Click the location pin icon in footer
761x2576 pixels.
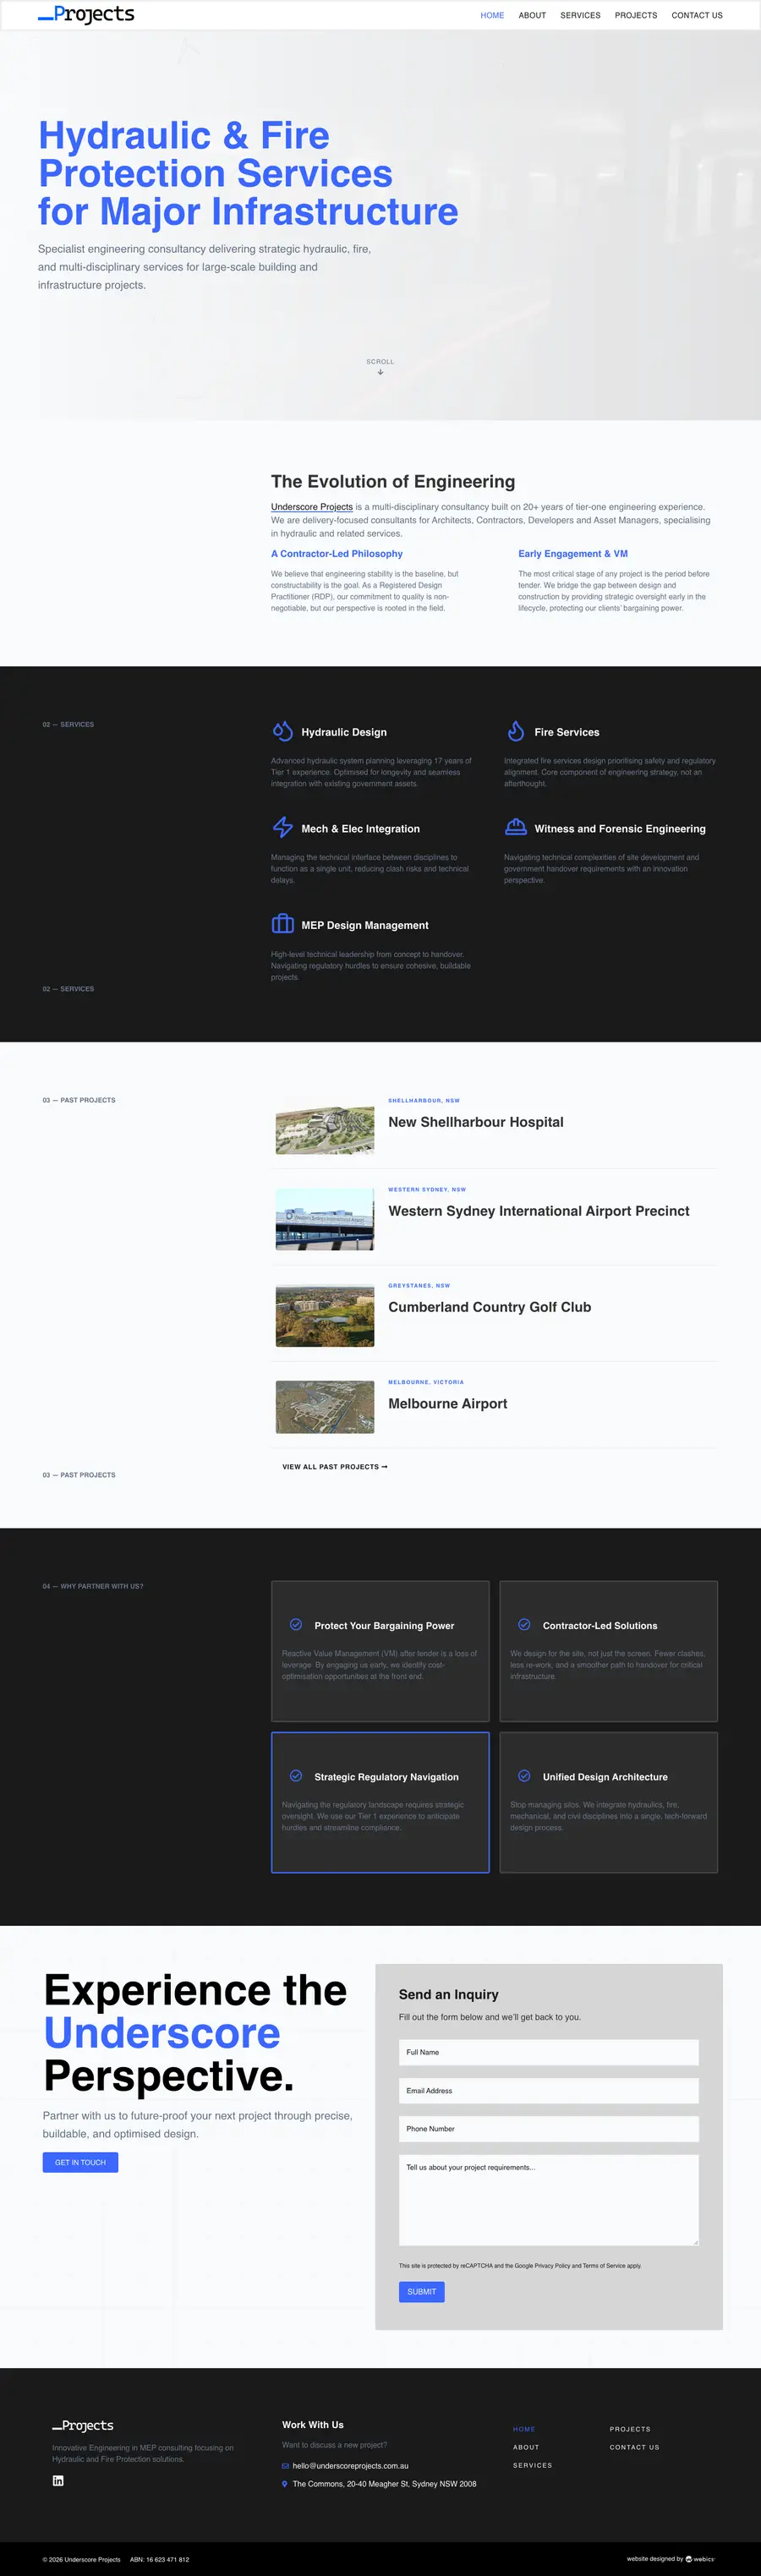point(285,2483)
